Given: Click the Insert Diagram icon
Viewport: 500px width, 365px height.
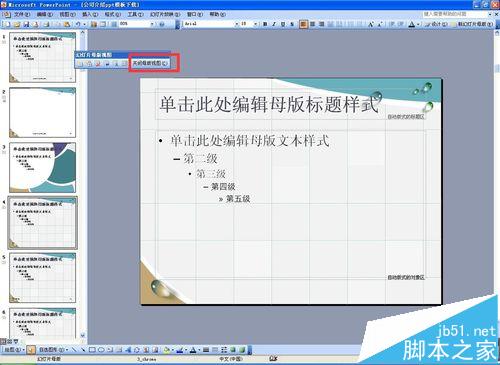Looking at the screenshot, I should pos(137,350).
